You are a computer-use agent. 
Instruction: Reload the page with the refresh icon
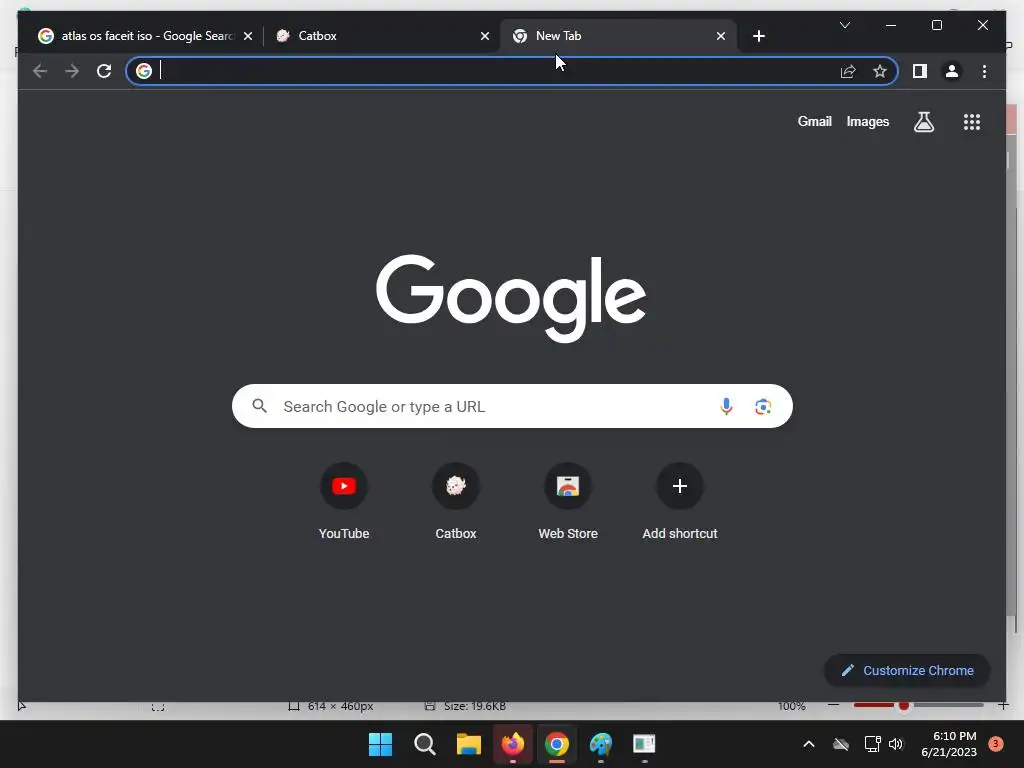tap(104, 71)
